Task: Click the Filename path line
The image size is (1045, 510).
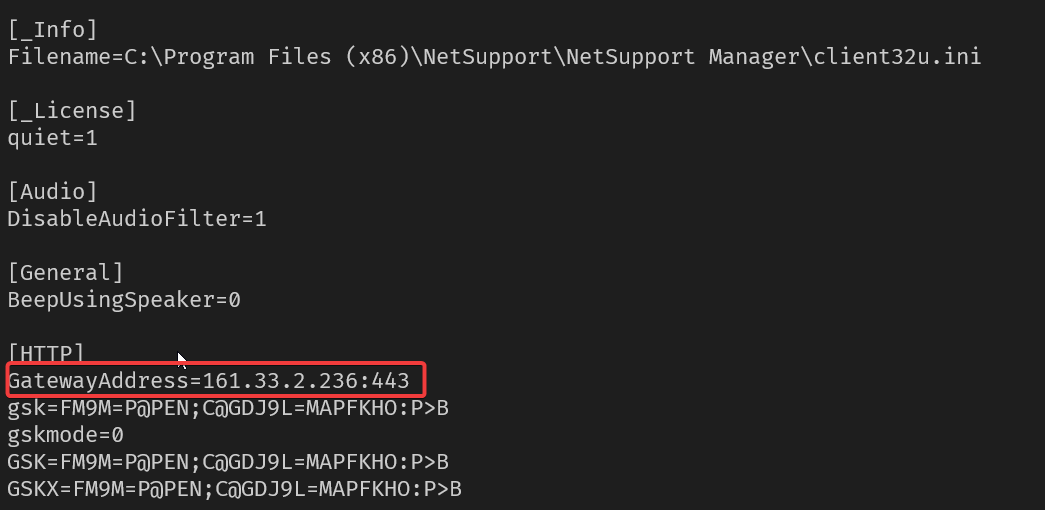Action: point(495,57)
